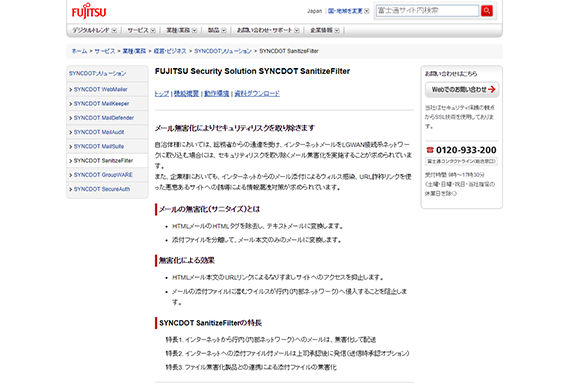567x392 pixels.
Task: Open the 製品 menu
Action: click(217, 30)
